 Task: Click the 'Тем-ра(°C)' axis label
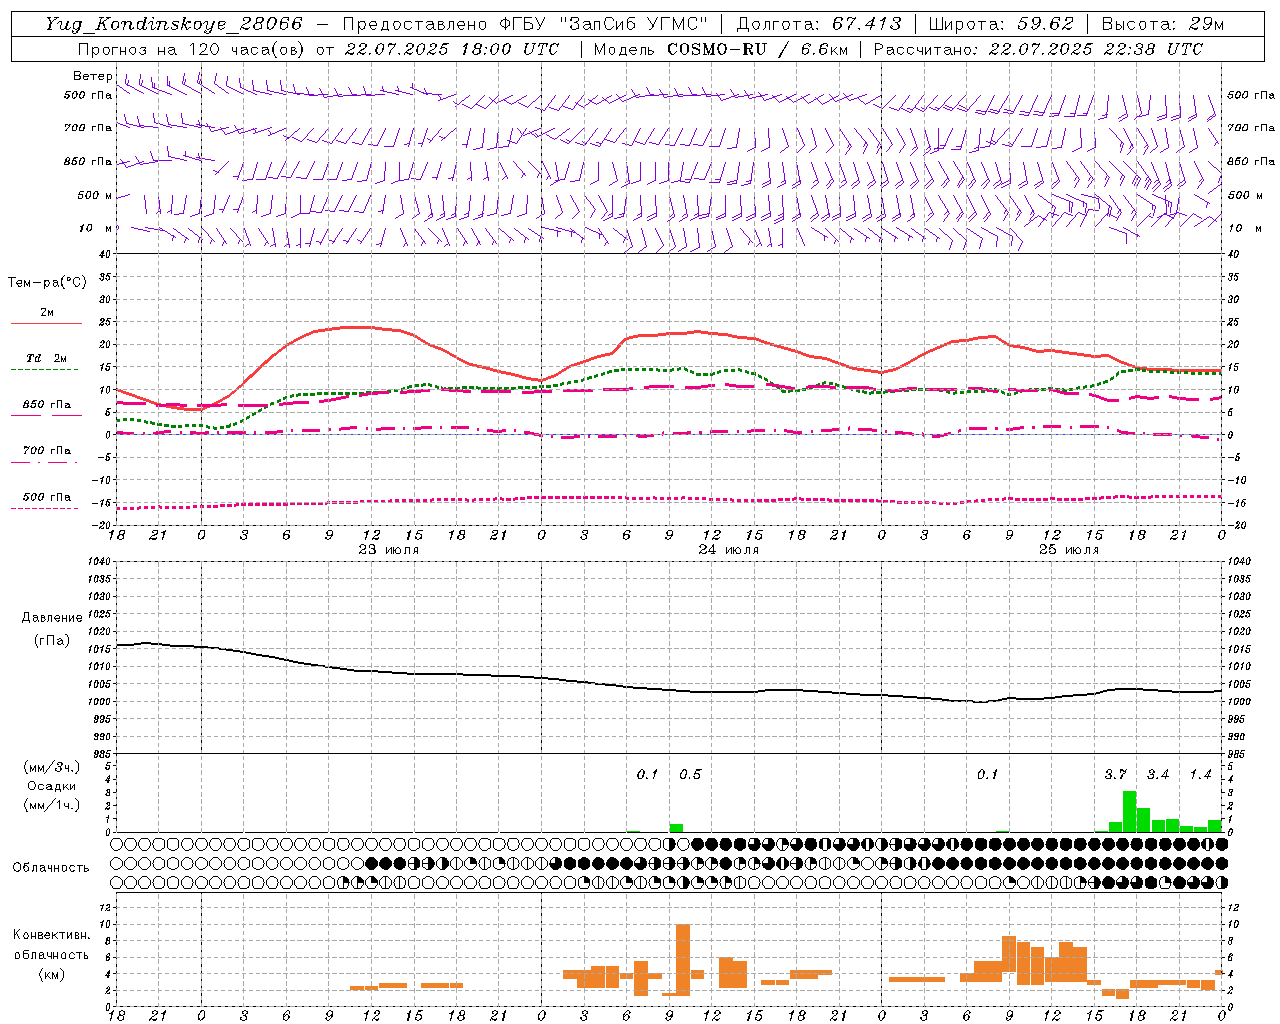coord(47,283)
